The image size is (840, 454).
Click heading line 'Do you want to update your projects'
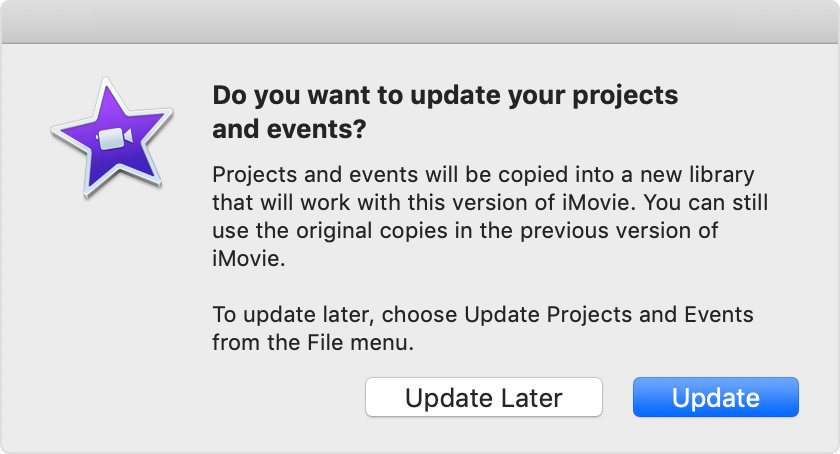(445, 95)
